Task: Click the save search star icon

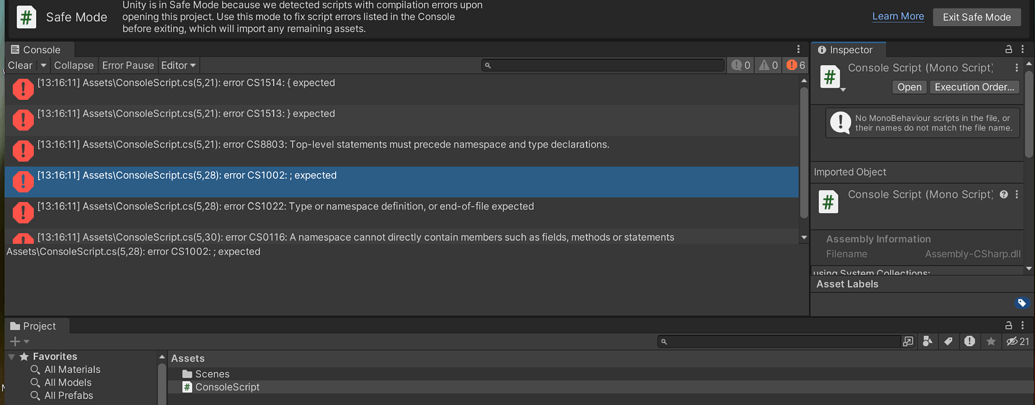Action: click(x=991, y=341)
